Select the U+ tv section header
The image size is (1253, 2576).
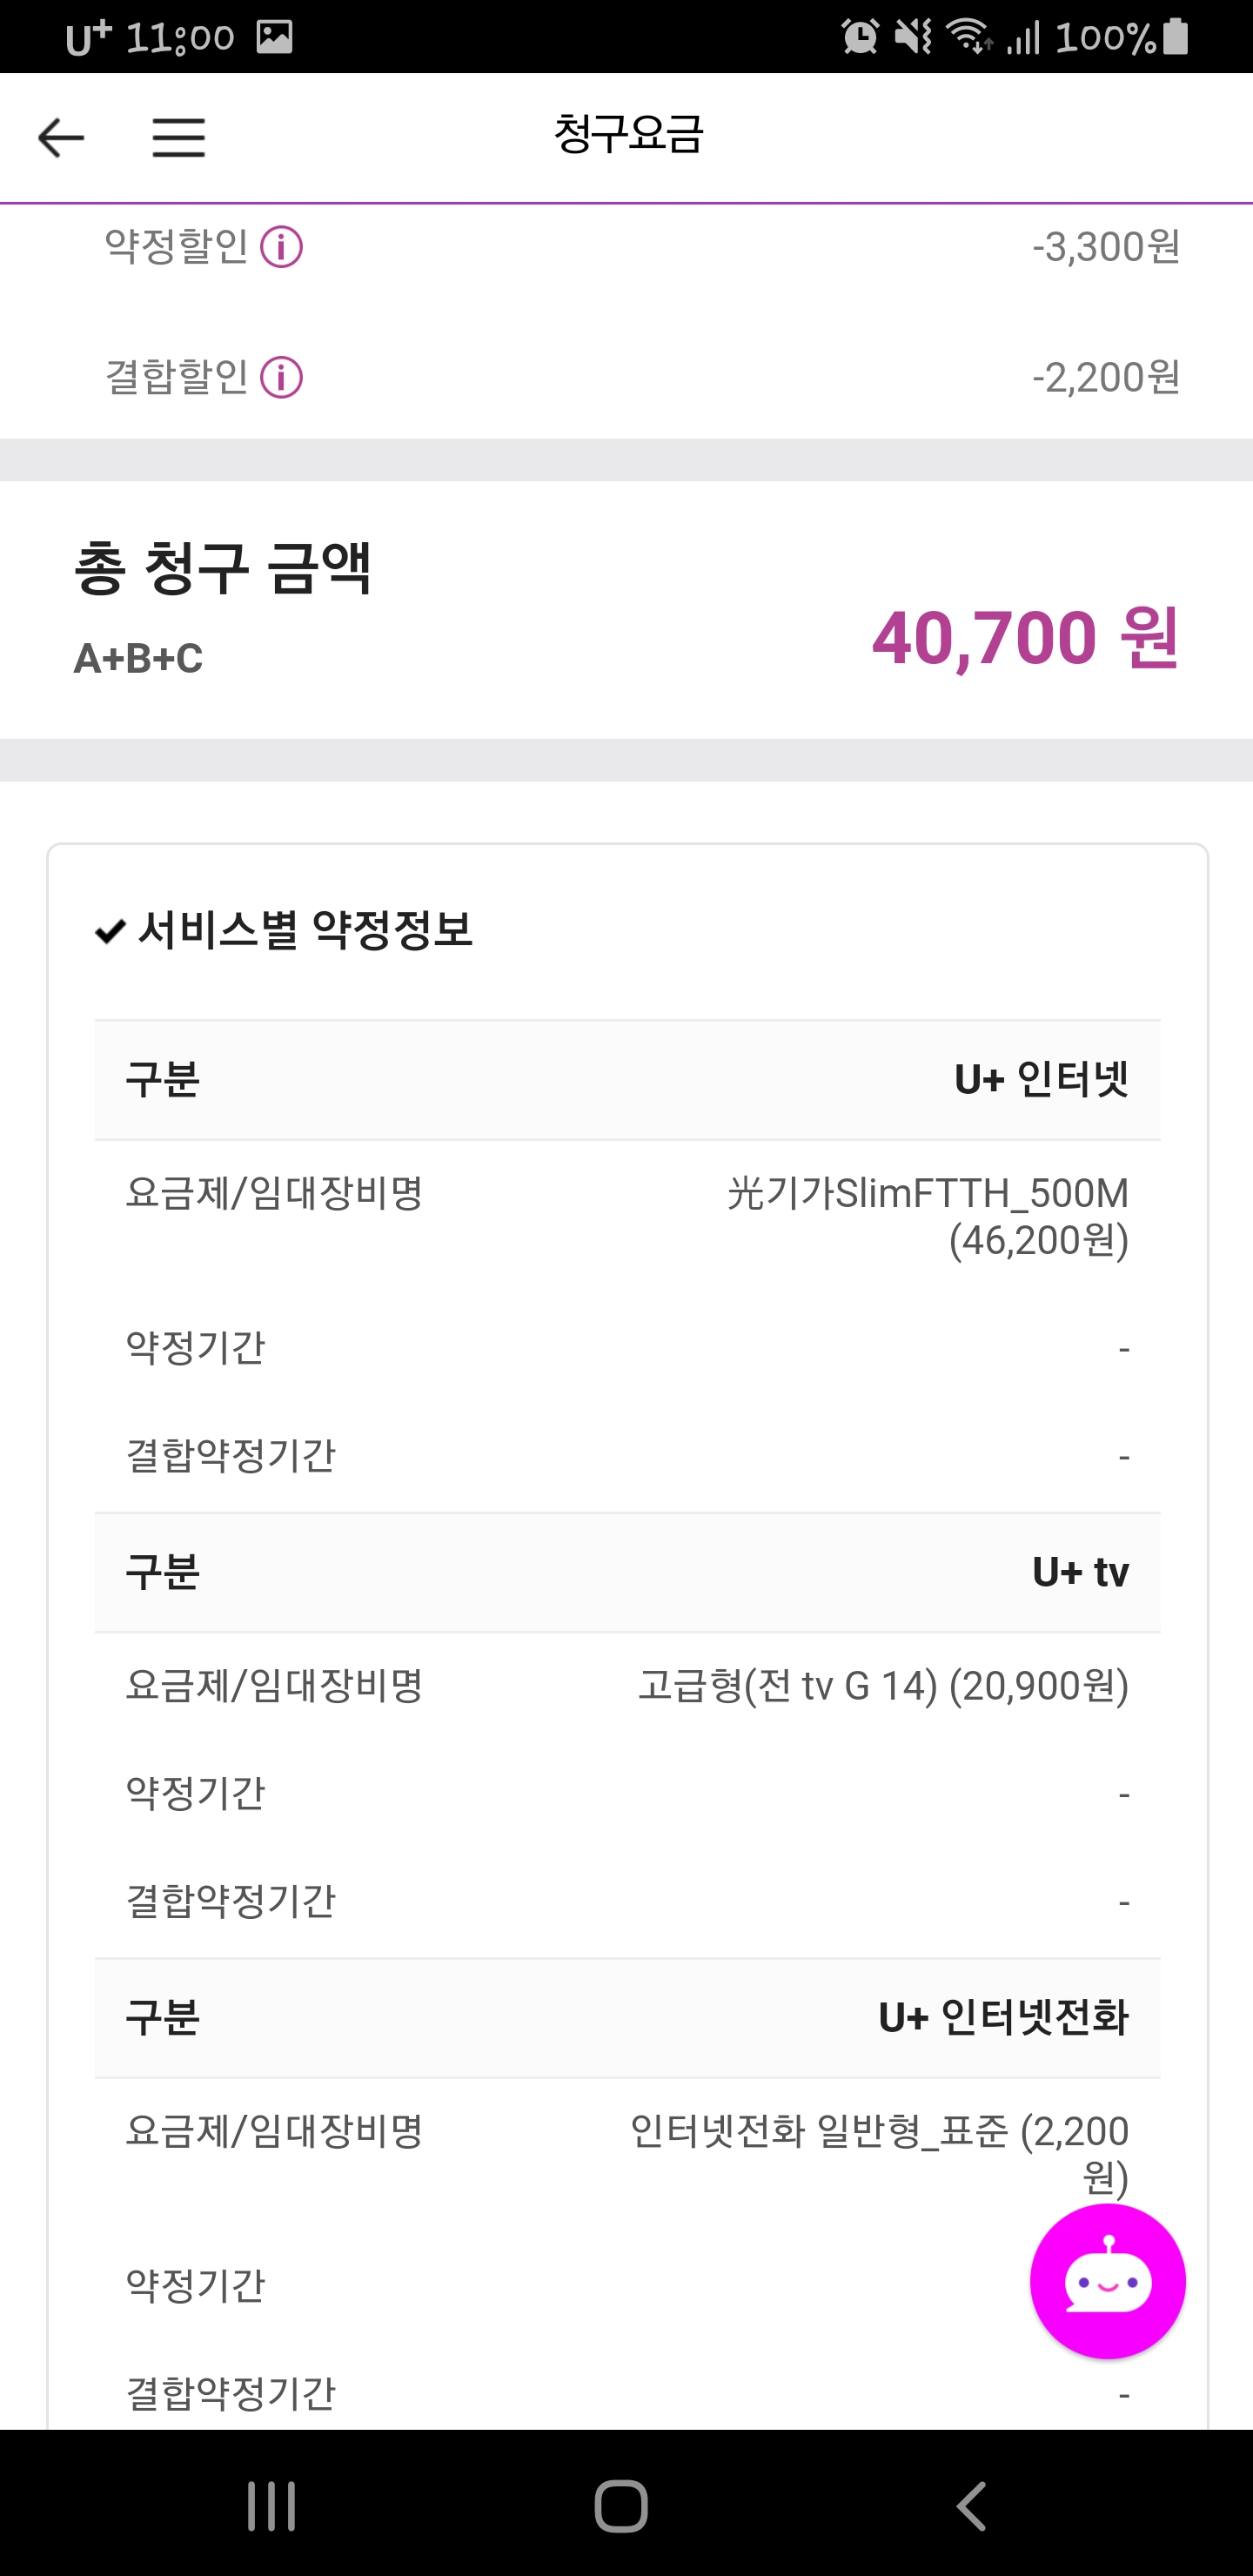[1080, 1572]
